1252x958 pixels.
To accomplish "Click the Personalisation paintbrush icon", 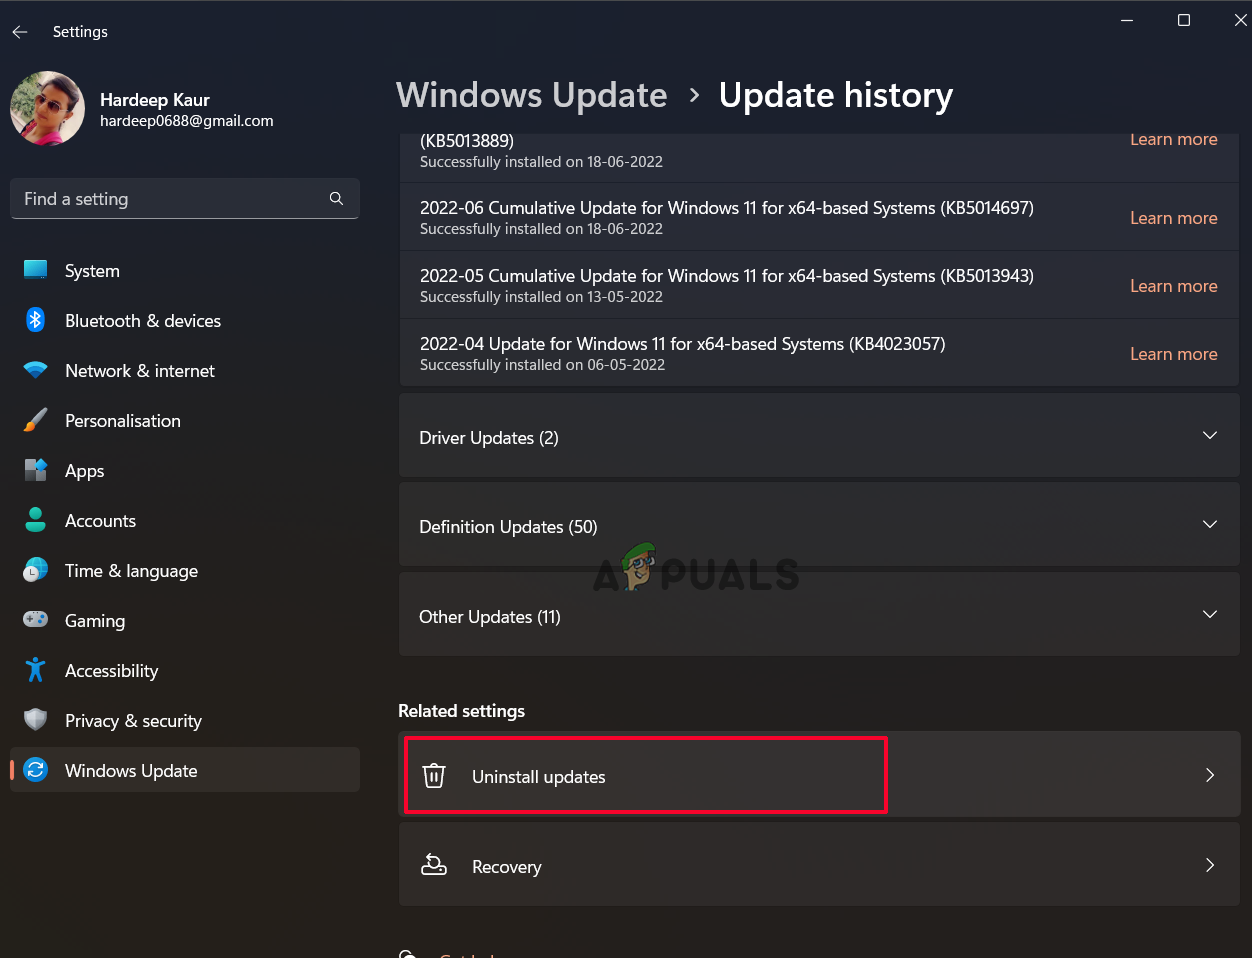I will [36, 420].
